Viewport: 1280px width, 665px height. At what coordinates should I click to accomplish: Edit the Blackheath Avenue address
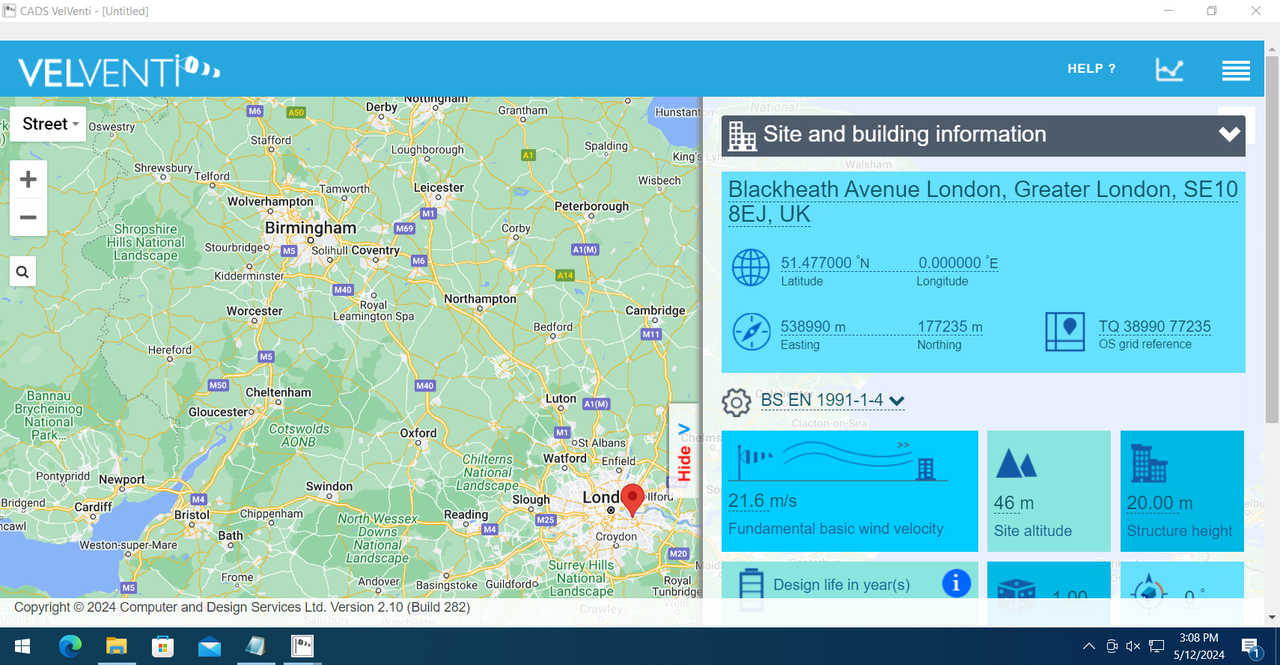click(983, 201)
